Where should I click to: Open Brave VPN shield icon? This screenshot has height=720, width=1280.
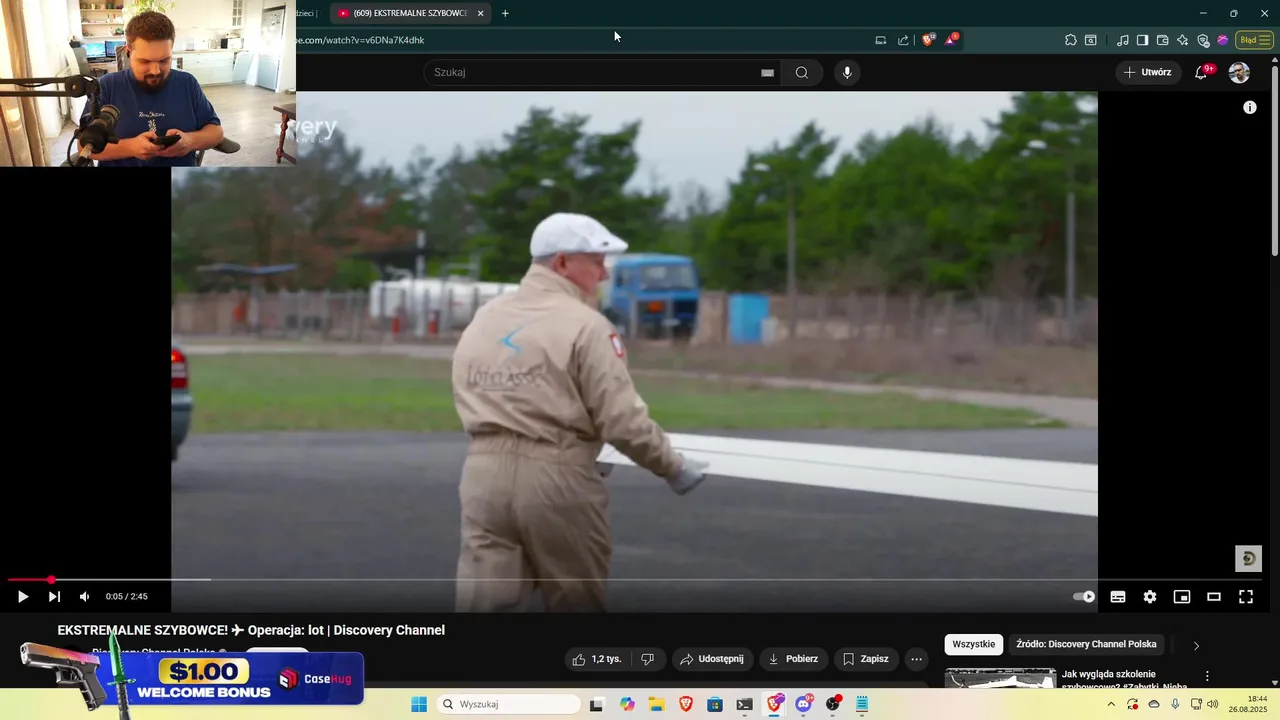point(1203,40)
